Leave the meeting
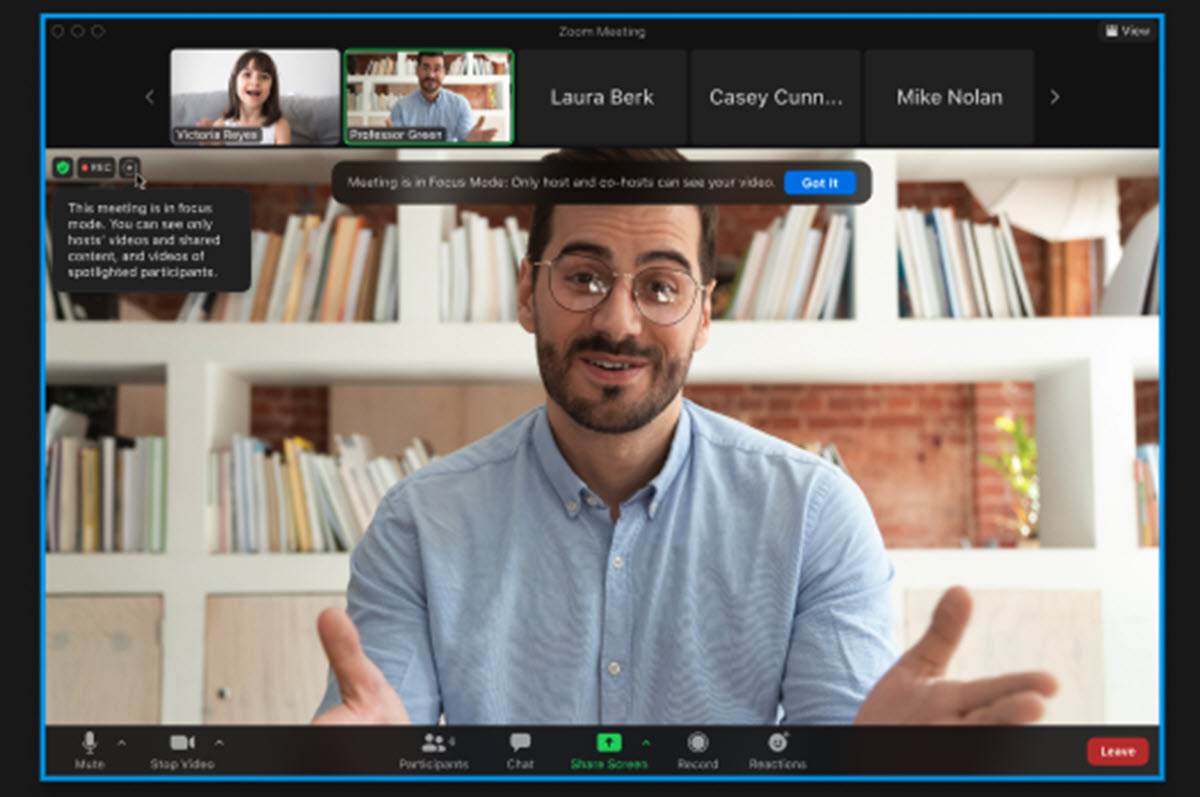 1117,751
